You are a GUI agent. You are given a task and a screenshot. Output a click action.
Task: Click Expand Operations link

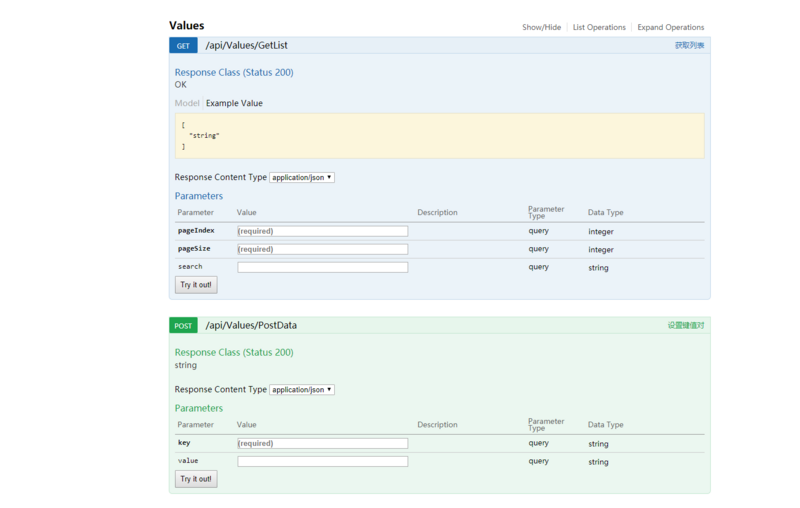(670, 28)
